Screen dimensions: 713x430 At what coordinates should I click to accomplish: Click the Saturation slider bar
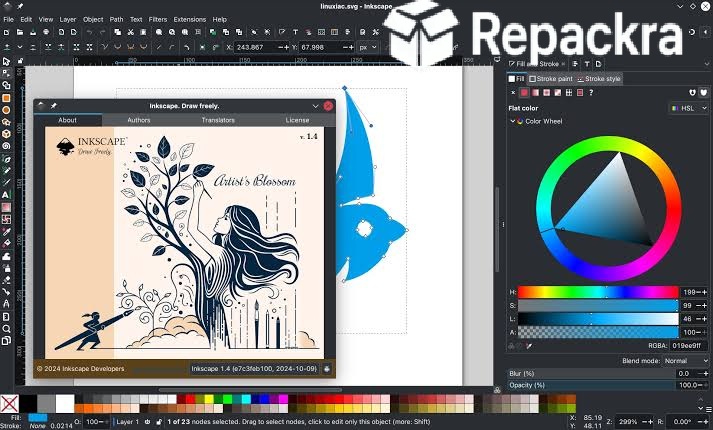(x=598, y=305)
